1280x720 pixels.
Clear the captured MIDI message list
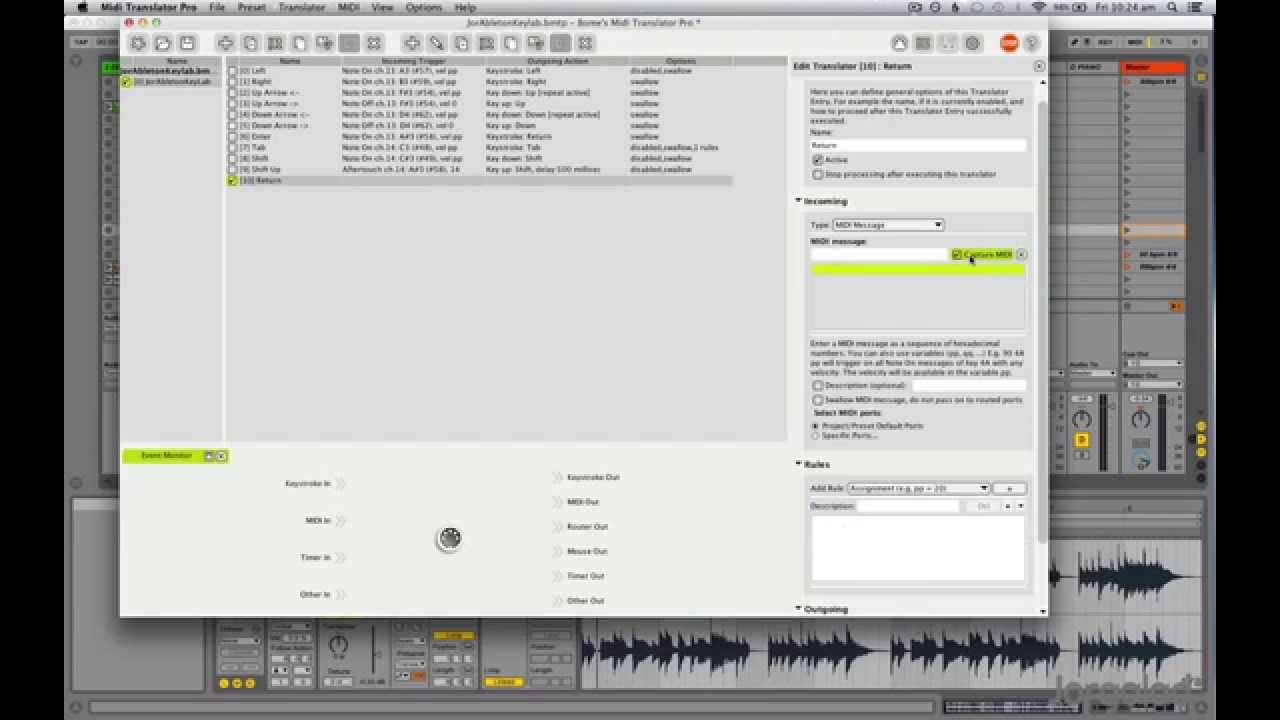(x=1021, y=254)
